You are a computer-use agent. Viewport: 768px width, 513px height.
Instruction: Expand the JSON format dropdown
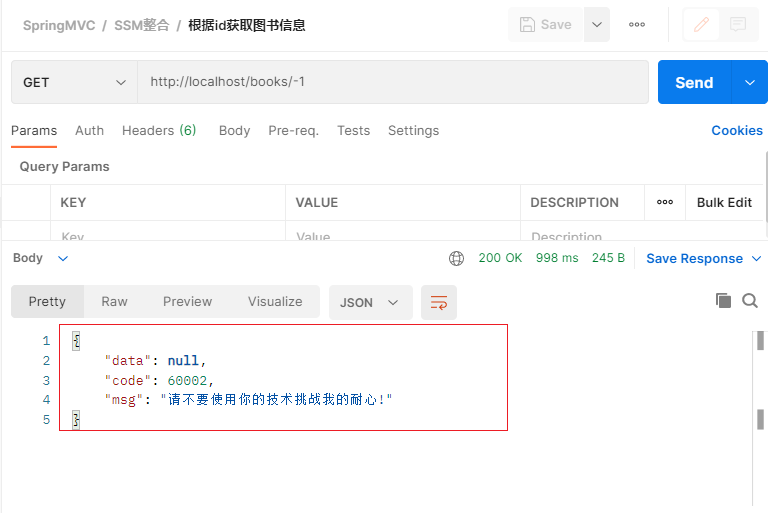point(370,302)
